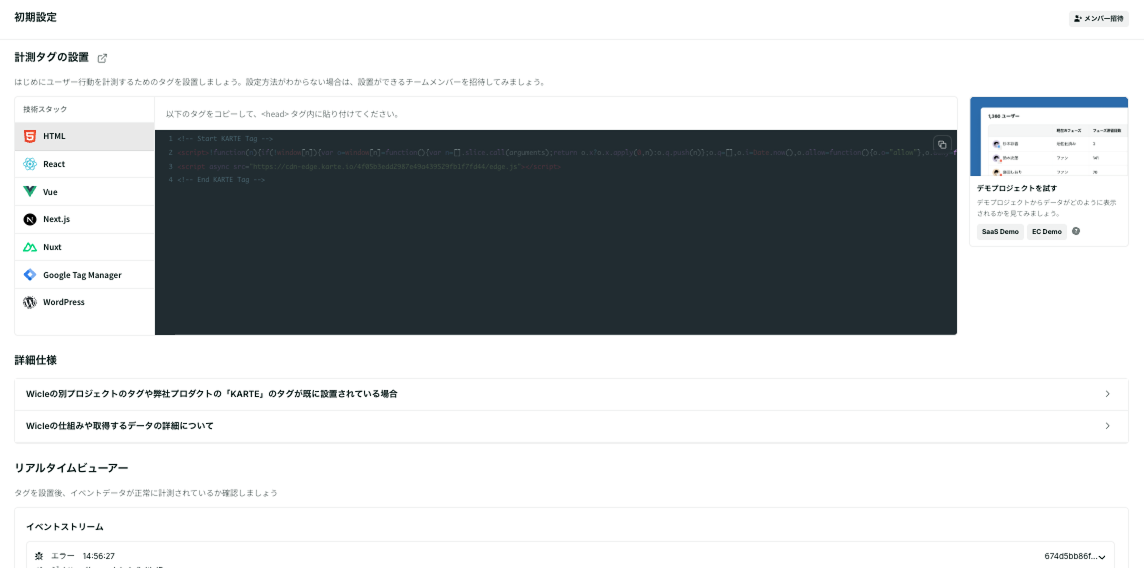Click the イベントストリーム heading
The height and width of the screenshot is (568, 1144).
tap(65, 526)
